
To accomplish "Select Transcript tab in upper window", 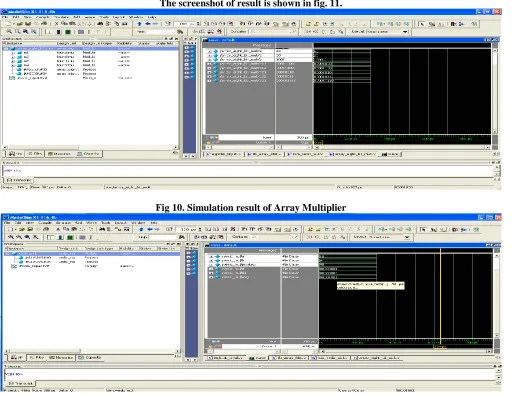I will point(19,180).
